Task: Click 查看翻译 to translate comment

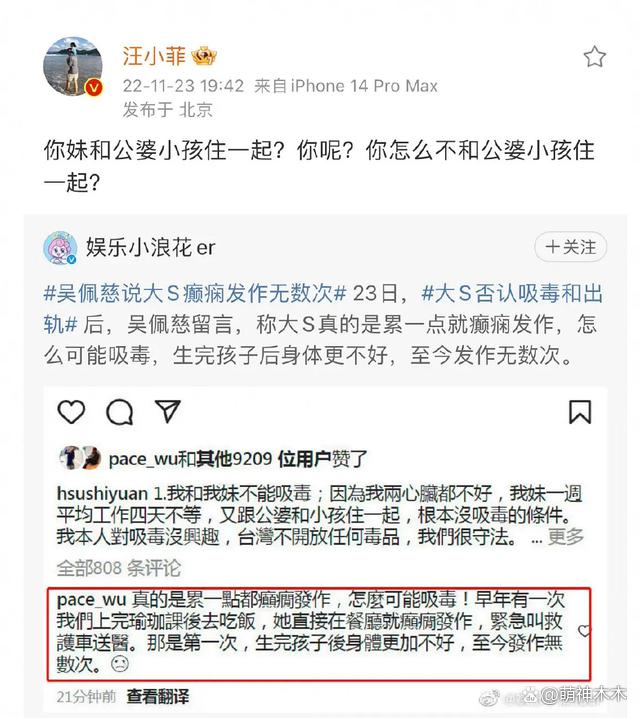Action: click(x=157, y=696)
